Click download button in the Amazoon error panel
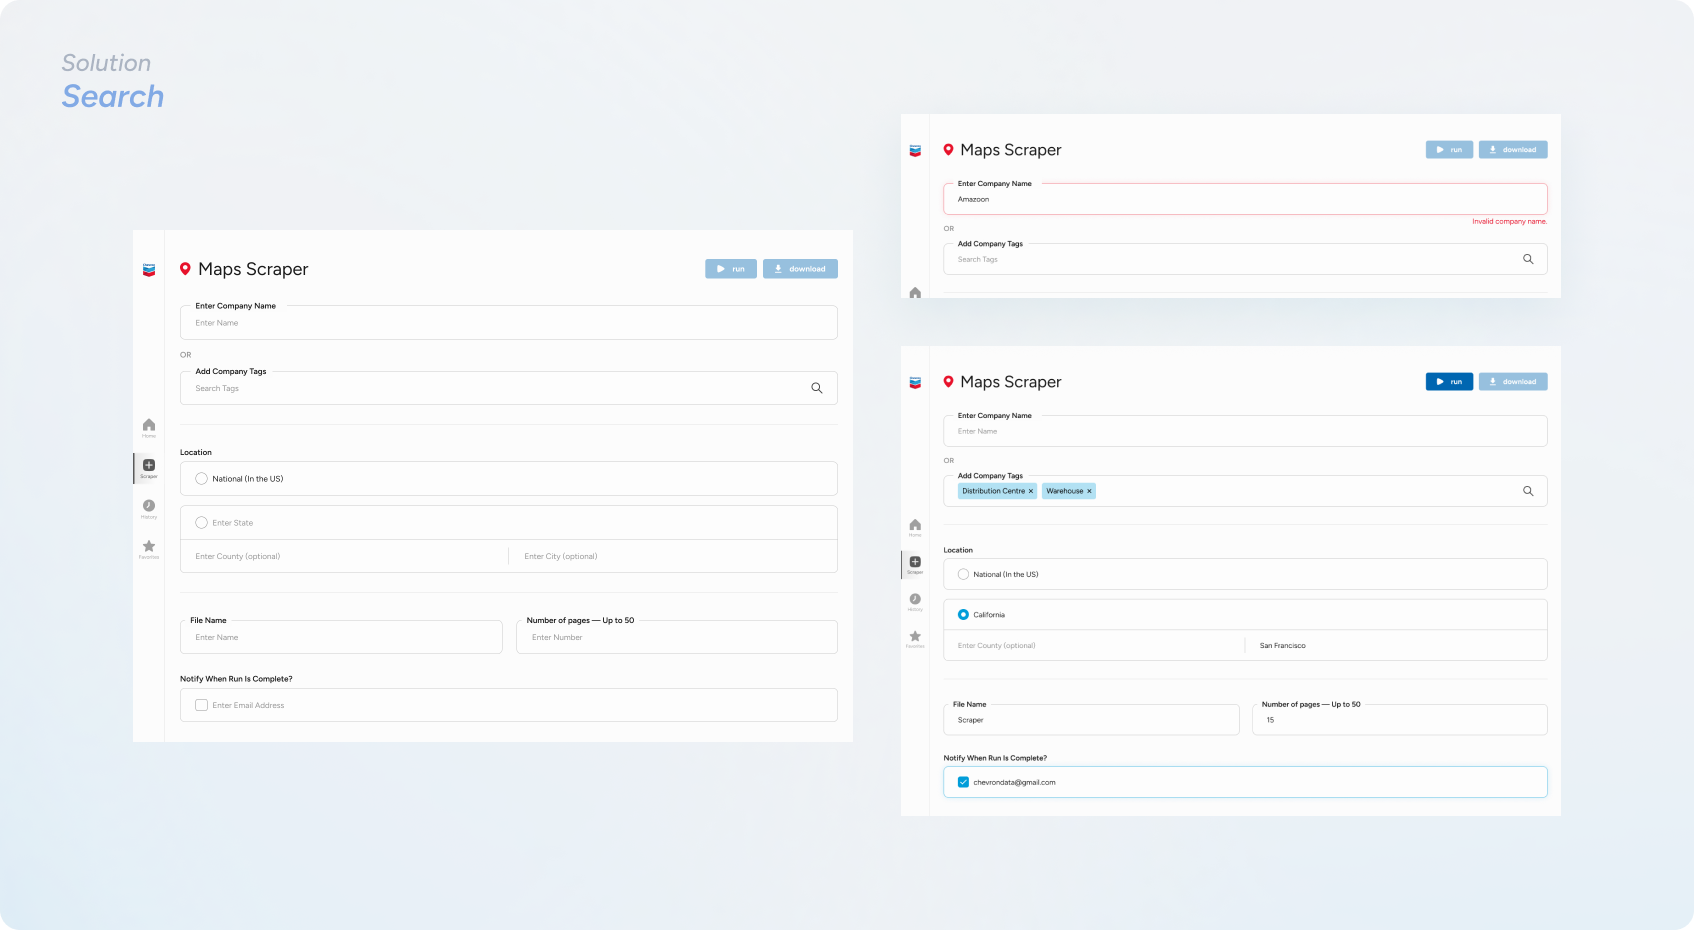 tap(1512, 150)
